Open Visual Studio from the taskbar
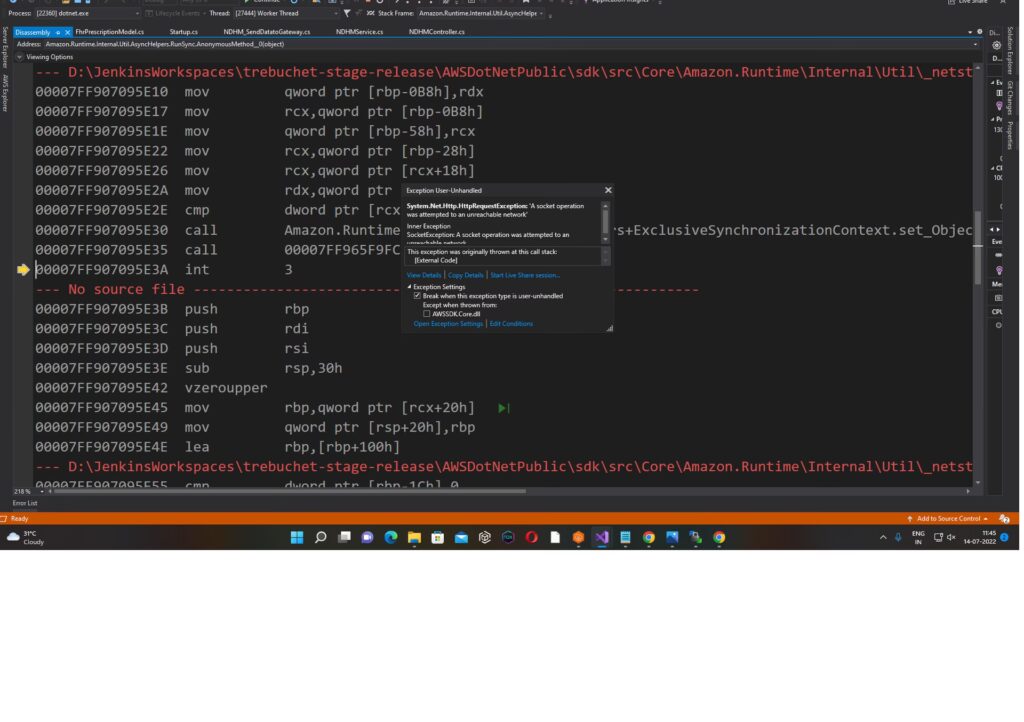The width and height of the screenshot is (1024, 722). [x=601, y=537]
